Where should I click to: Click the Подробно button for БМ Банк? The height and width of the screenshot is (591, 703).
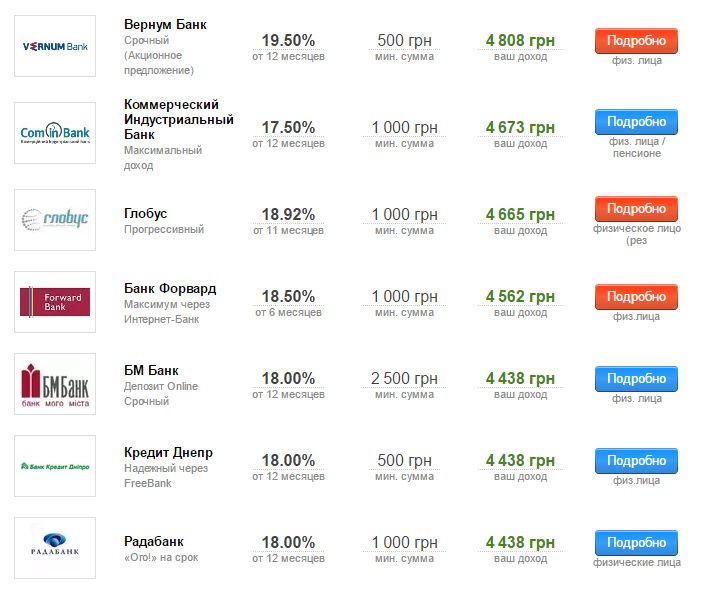pyautogui.click(x=636, y=379)
